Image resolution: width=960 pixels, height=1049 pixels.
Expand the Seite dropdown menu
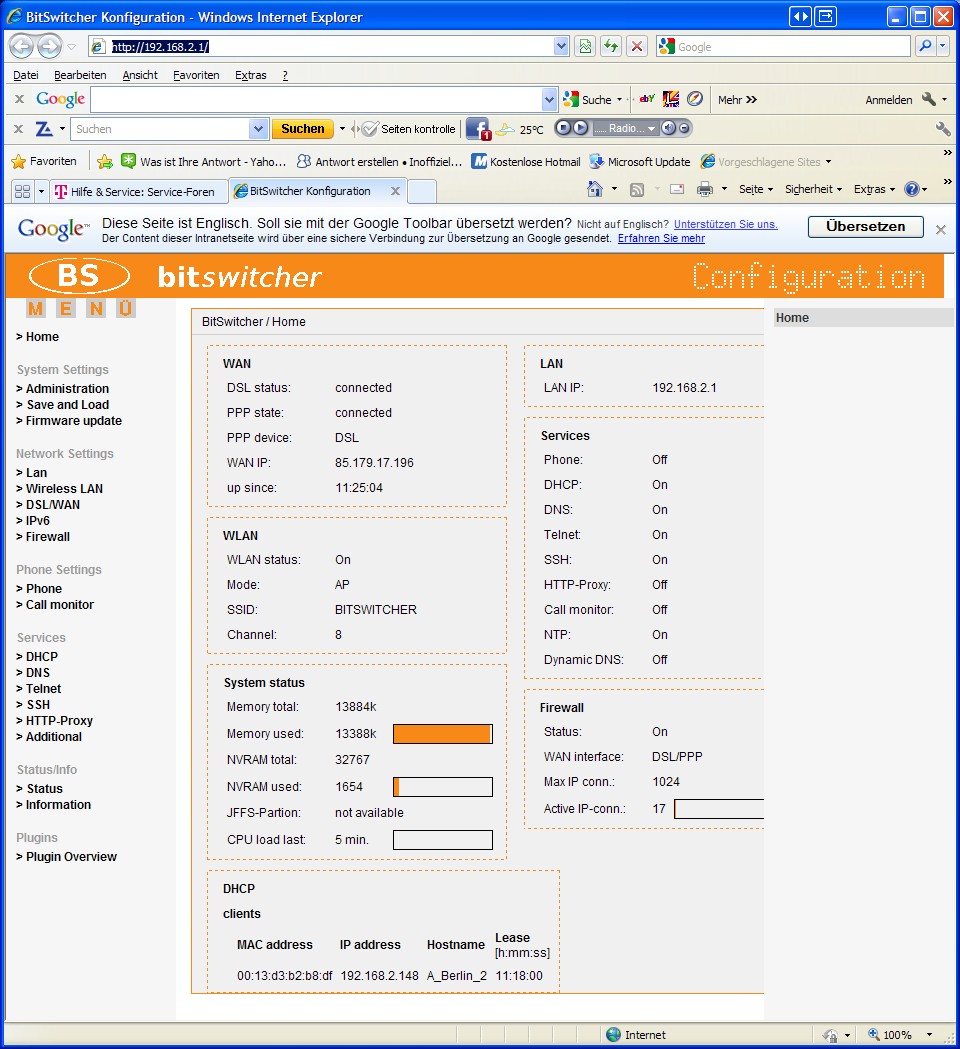coord(756,189)
